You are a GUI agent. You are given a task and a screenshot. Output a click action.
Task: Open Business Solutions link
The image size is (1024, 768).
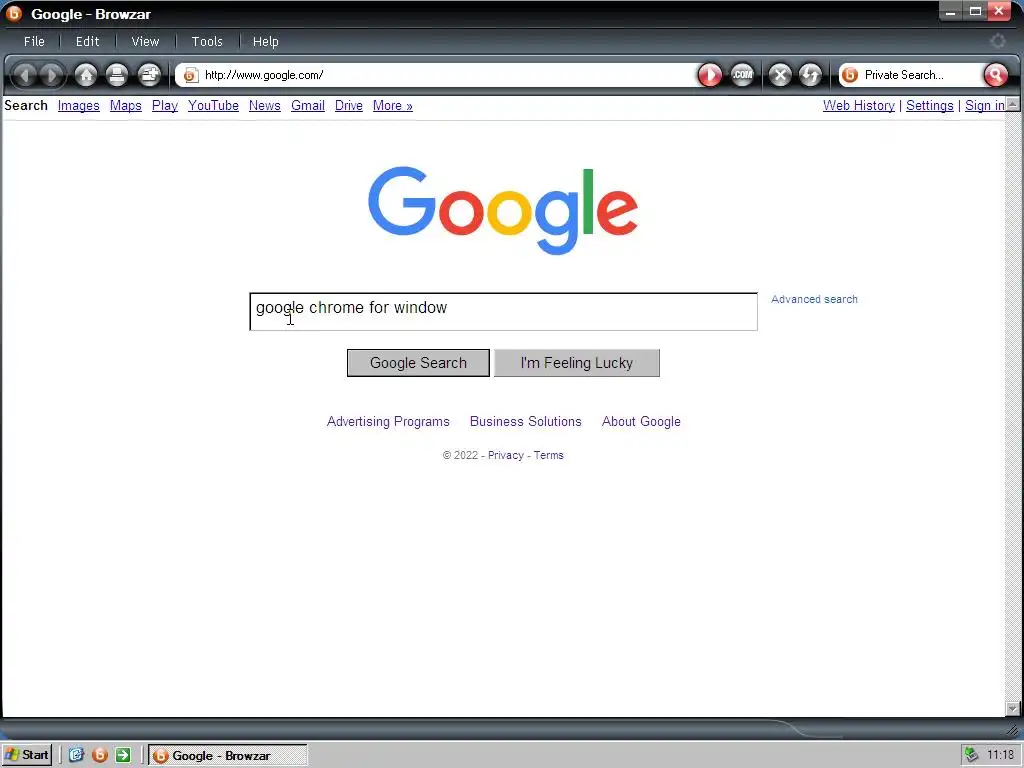coord(526,422)
